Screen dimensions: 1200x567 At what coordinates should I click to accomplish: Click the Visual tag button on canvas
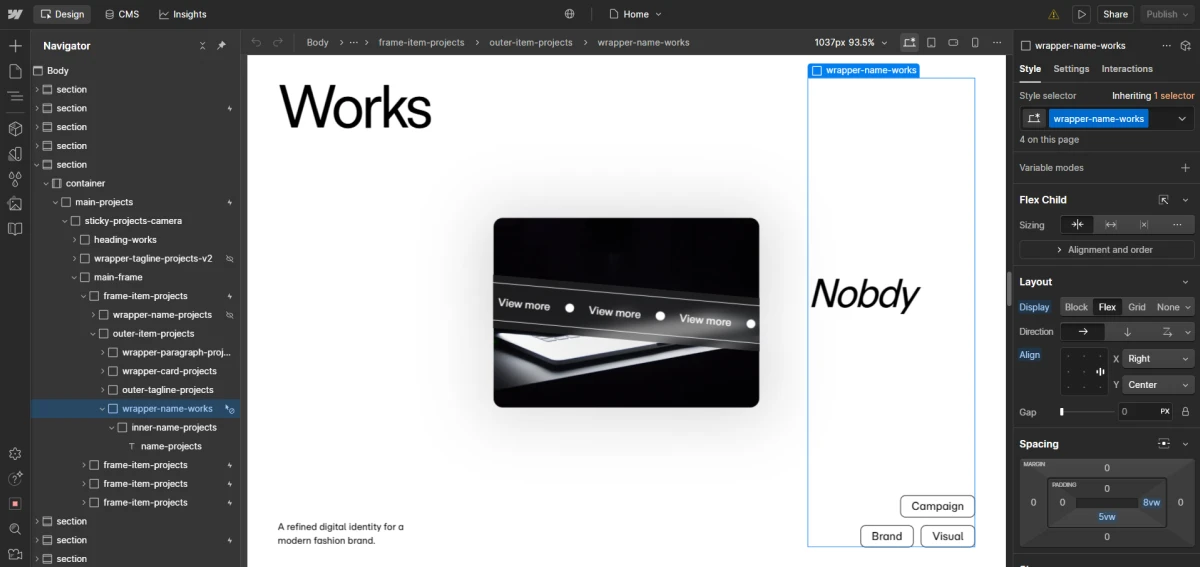[948, 536]
